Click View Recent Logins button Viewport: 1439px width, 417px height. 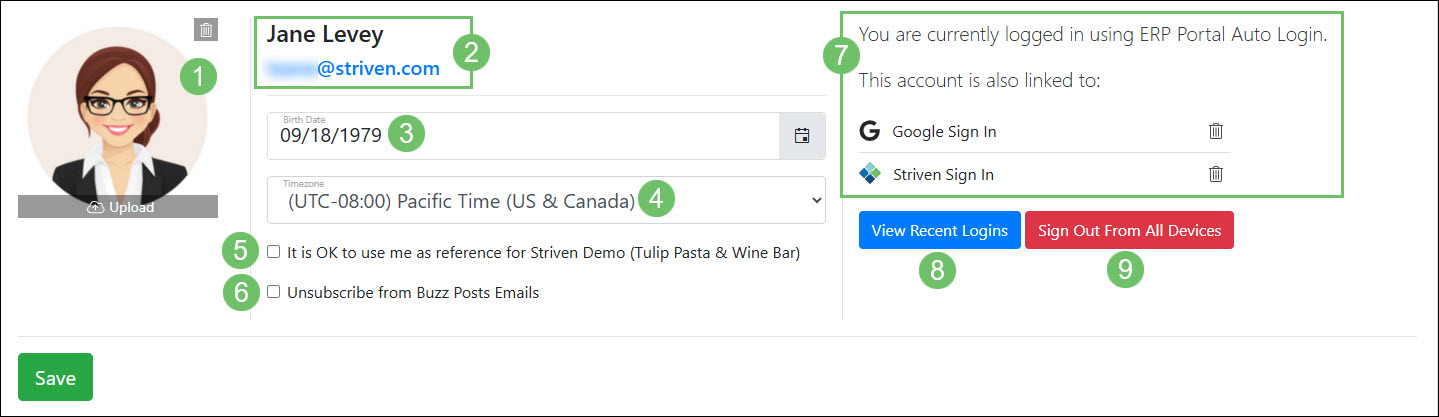[x=939, y=230]
